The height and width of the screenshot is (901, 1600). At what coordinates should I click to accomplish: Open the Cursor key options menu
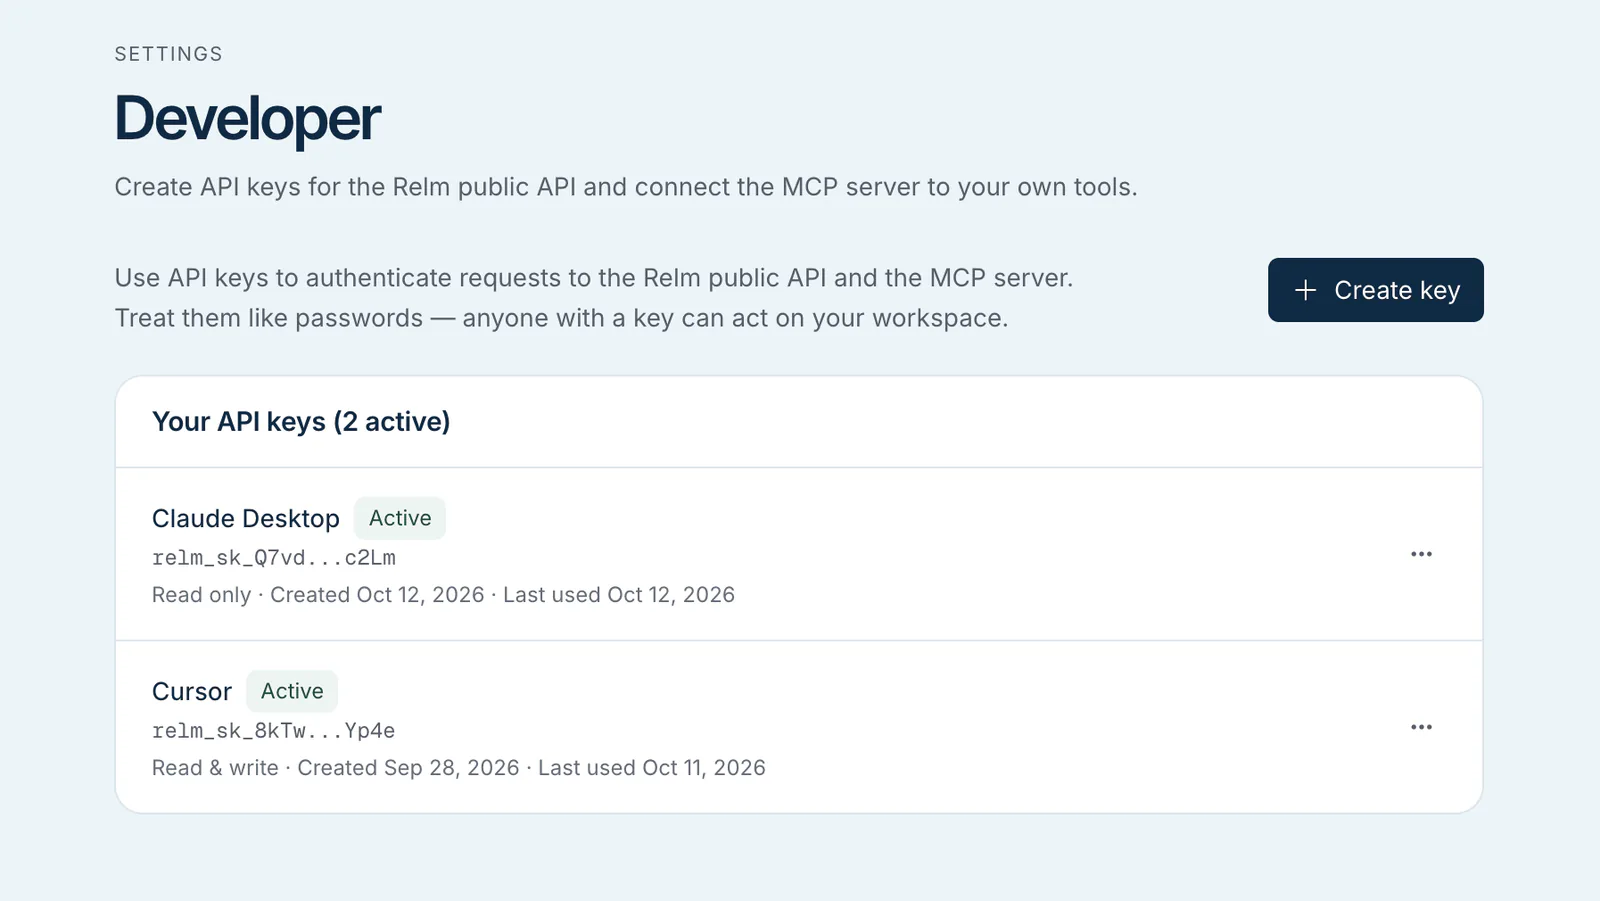[x=1421, y=727]
